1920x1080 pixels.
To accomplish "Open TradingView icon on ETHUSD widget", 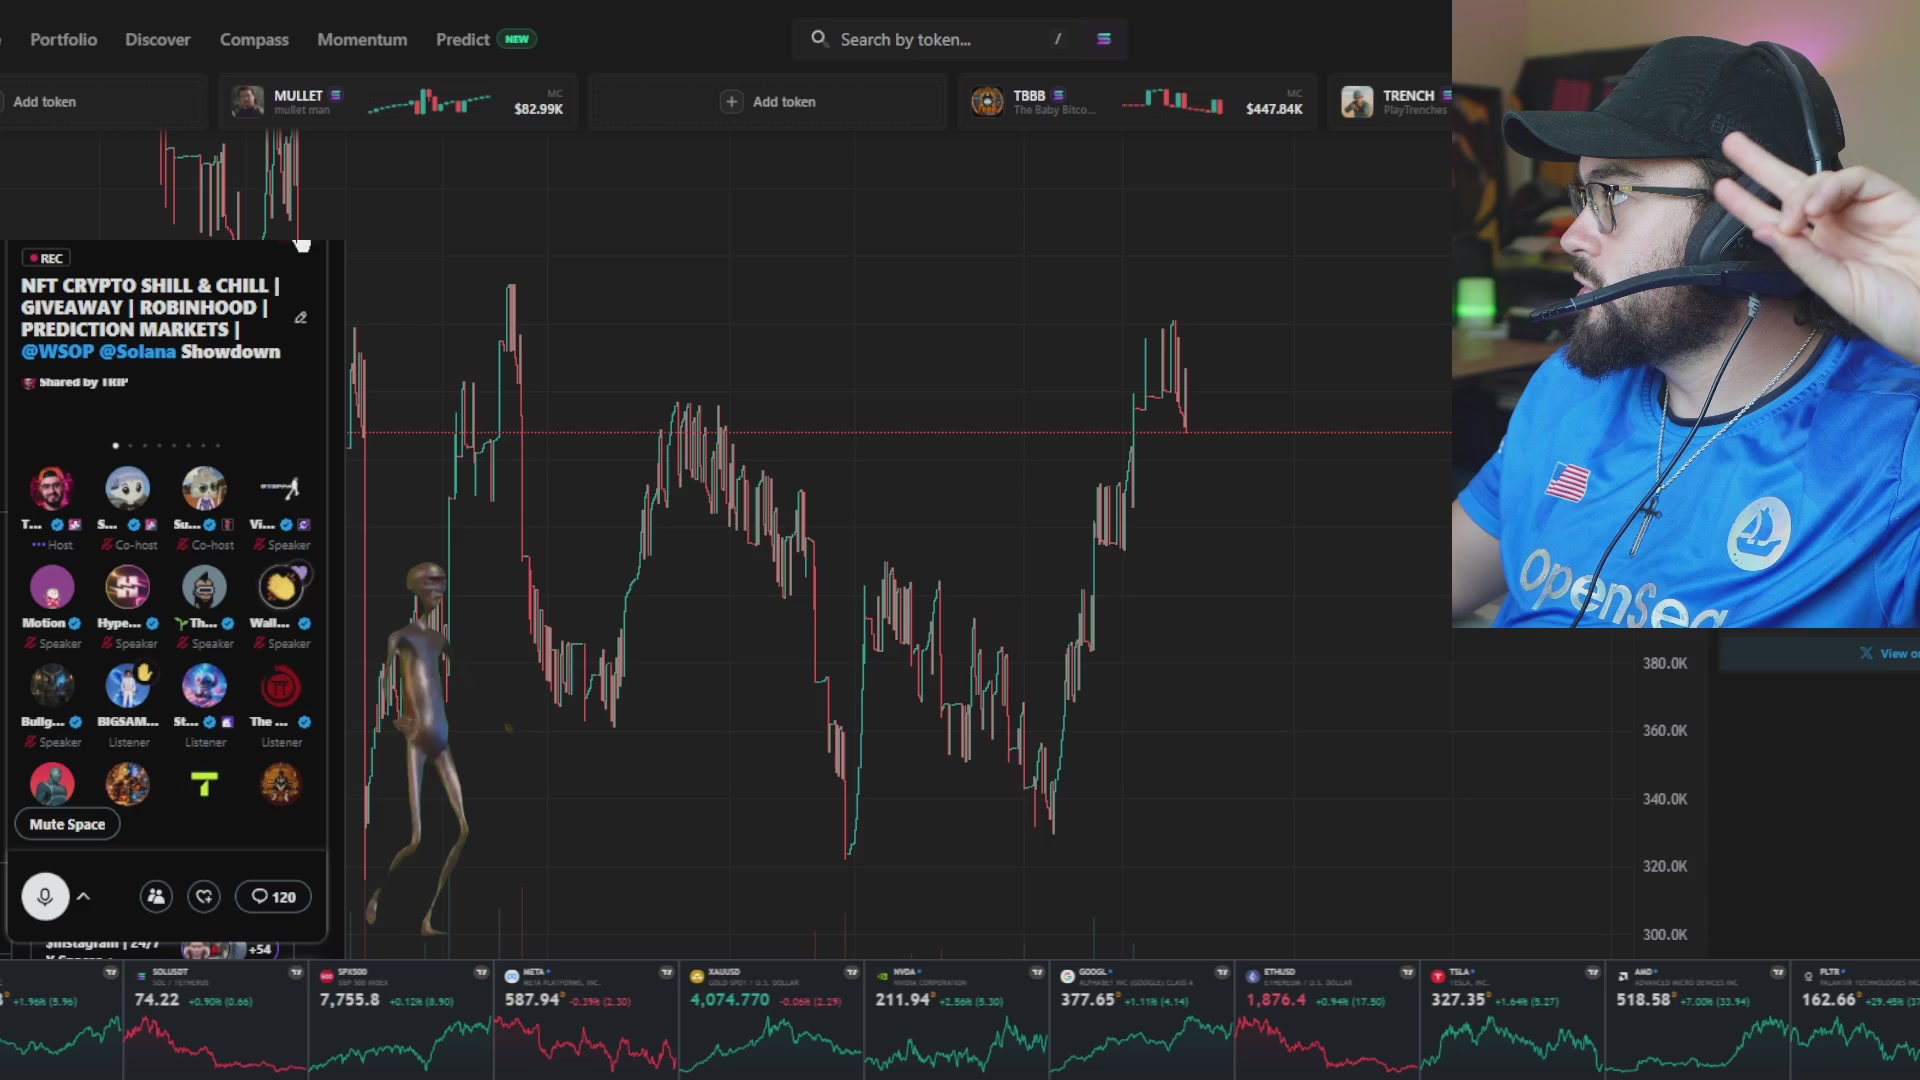I will (x=1407, y=972).
